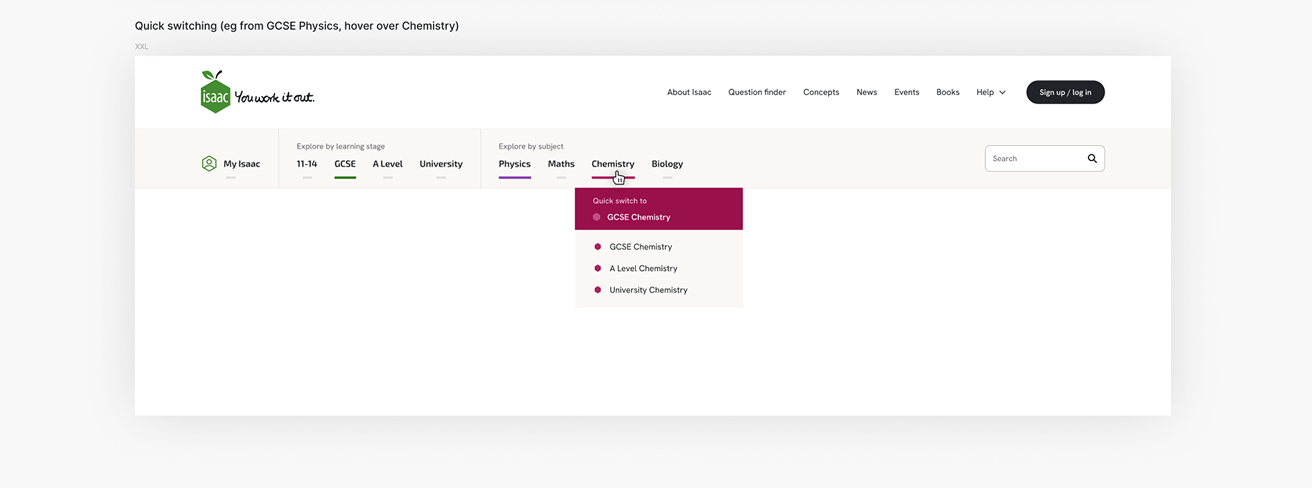Image resolution: width=1312 pixels, height=488 pixels.
Task: Click the My Isaac hexagon user icon
Action: tap(209, 164)
